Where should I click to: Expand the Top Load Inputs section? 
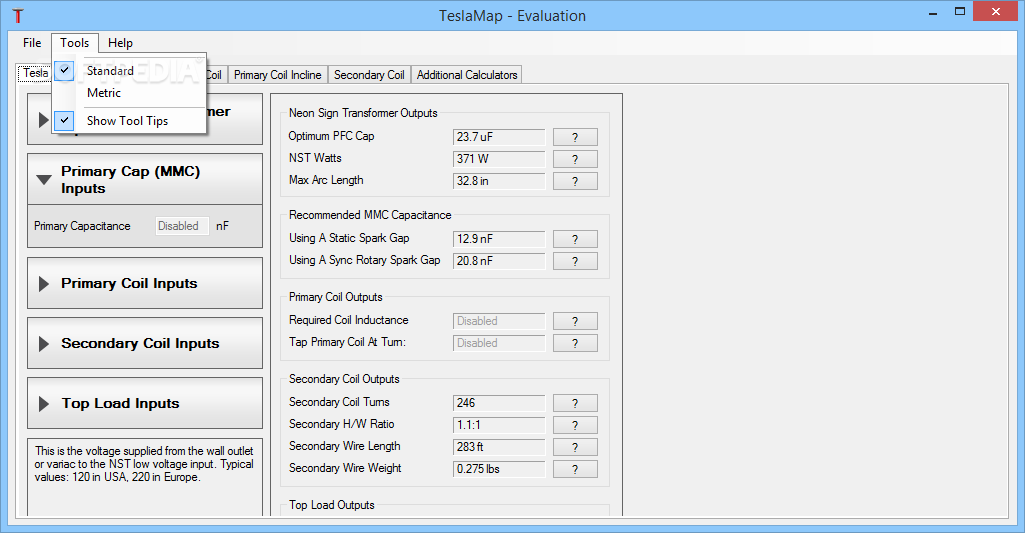tap(145, 404)
